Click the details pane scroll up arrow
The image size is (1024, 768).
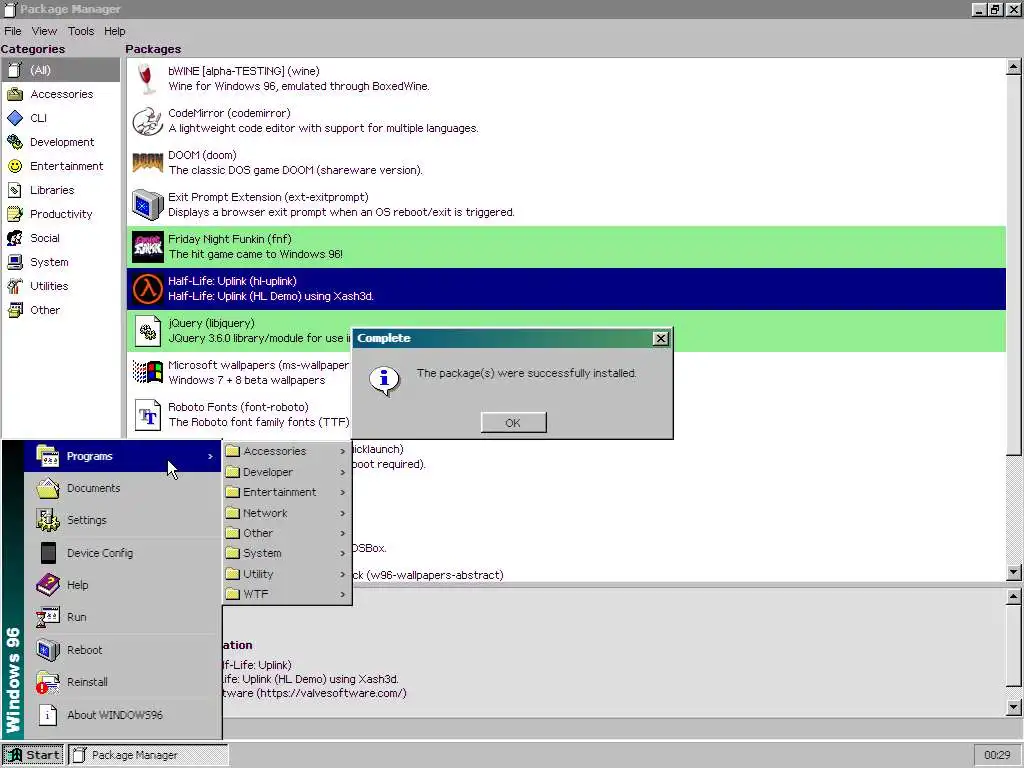tap(1014, 596)
